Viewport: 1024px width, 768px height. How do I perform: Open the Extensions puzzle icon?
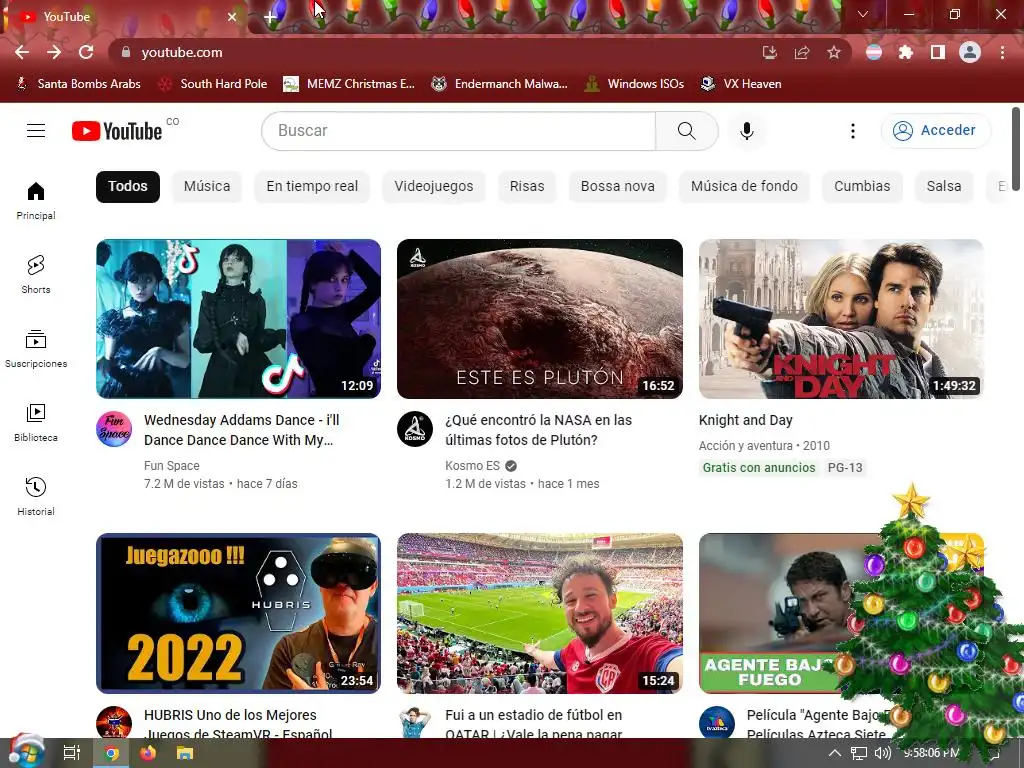906,52
